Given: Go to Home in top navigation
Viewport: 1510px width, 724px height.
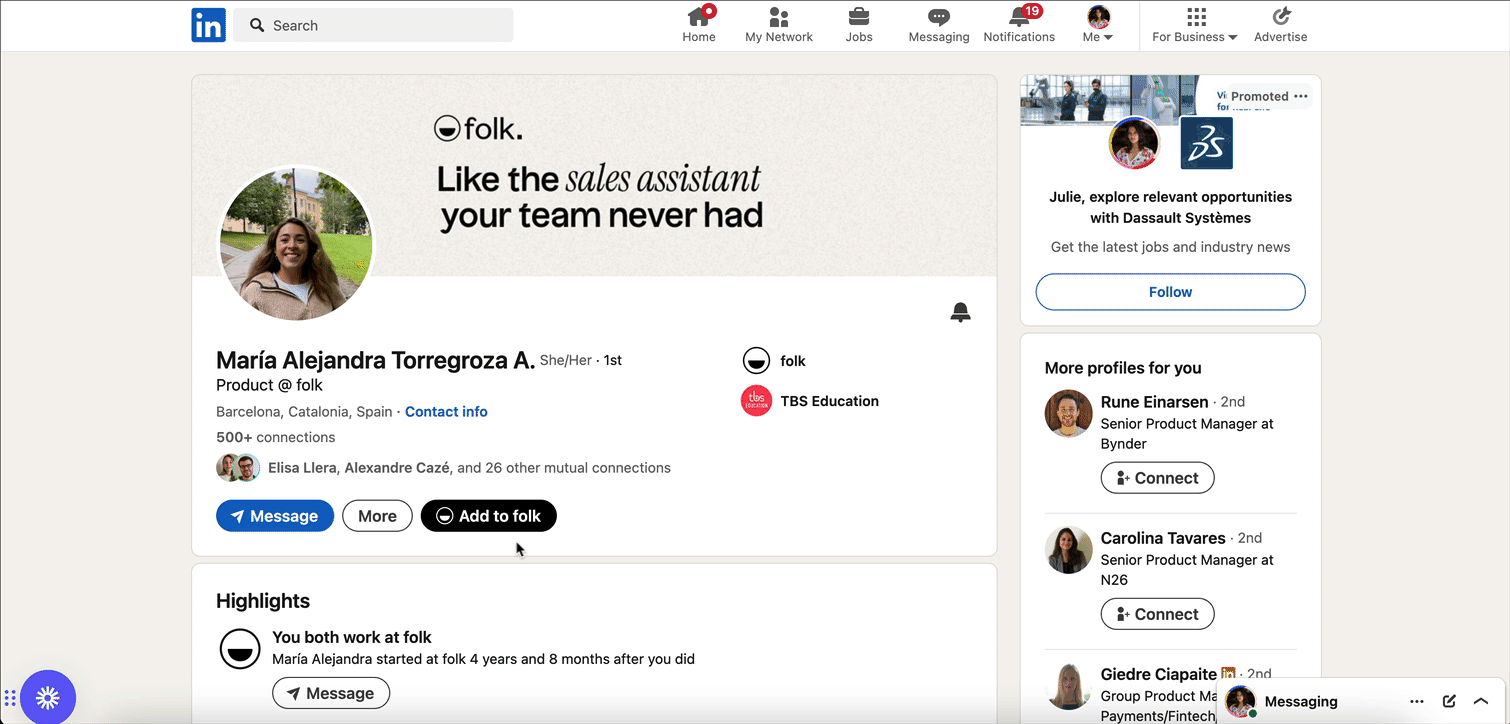Looking at the screenshot, I should click(x=699, y=25).
